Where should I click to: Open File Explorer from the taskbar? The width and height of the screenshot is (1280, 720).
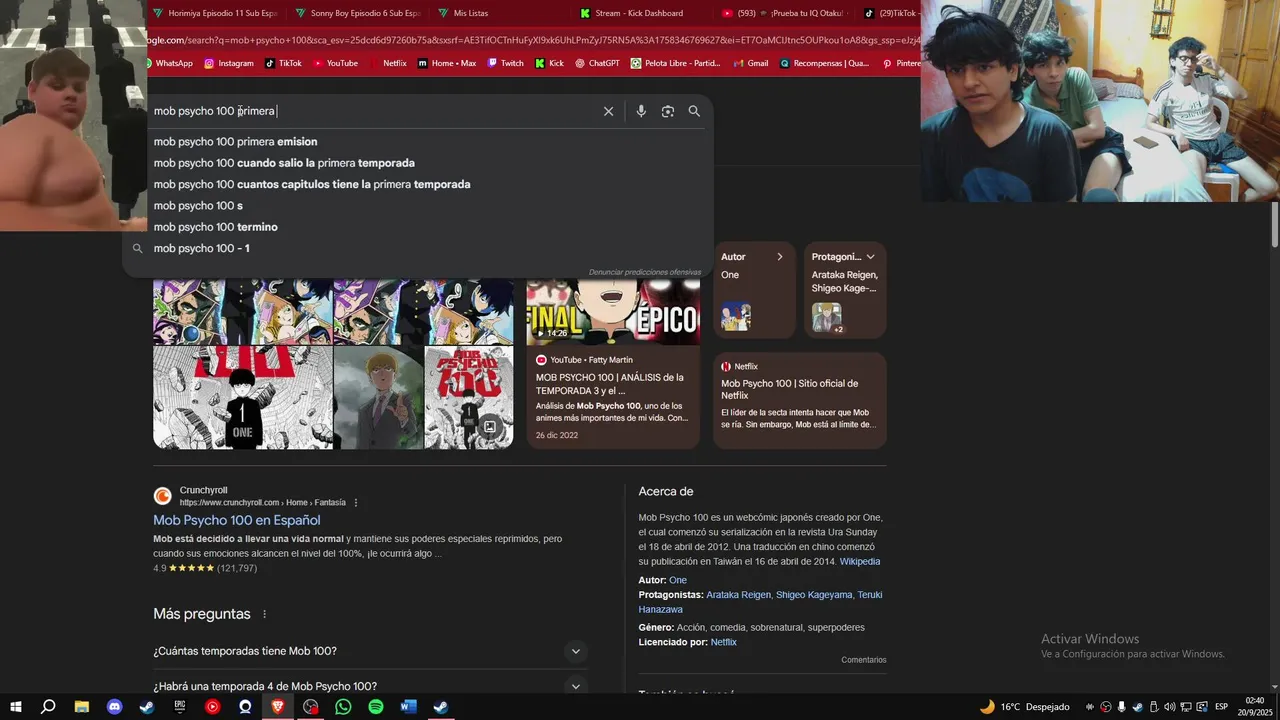82,707
